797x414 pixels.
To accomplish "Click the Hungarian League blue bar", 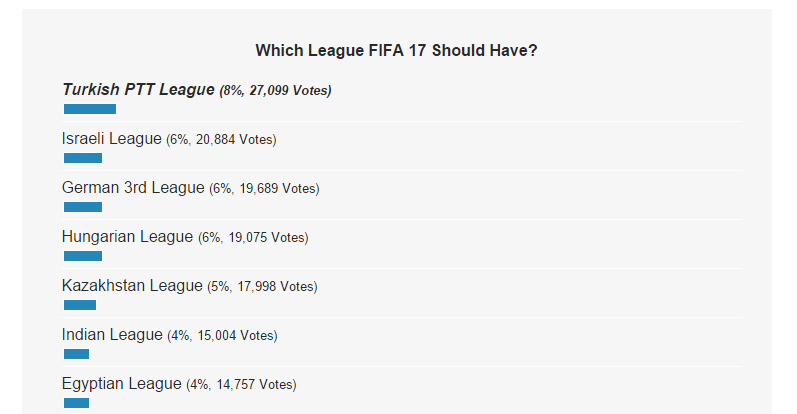I will [83, 256].
